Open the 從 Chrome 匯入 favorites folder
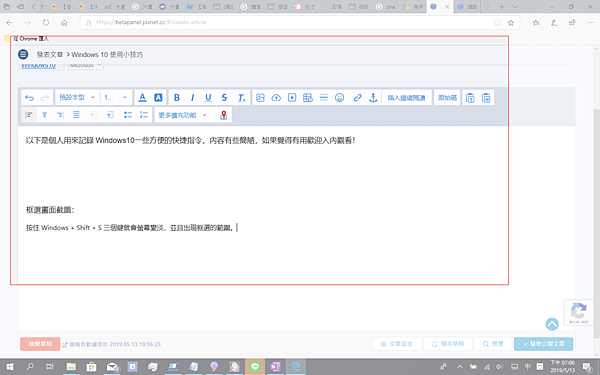This screenshot has width=600, height=375. pos(26,39)
